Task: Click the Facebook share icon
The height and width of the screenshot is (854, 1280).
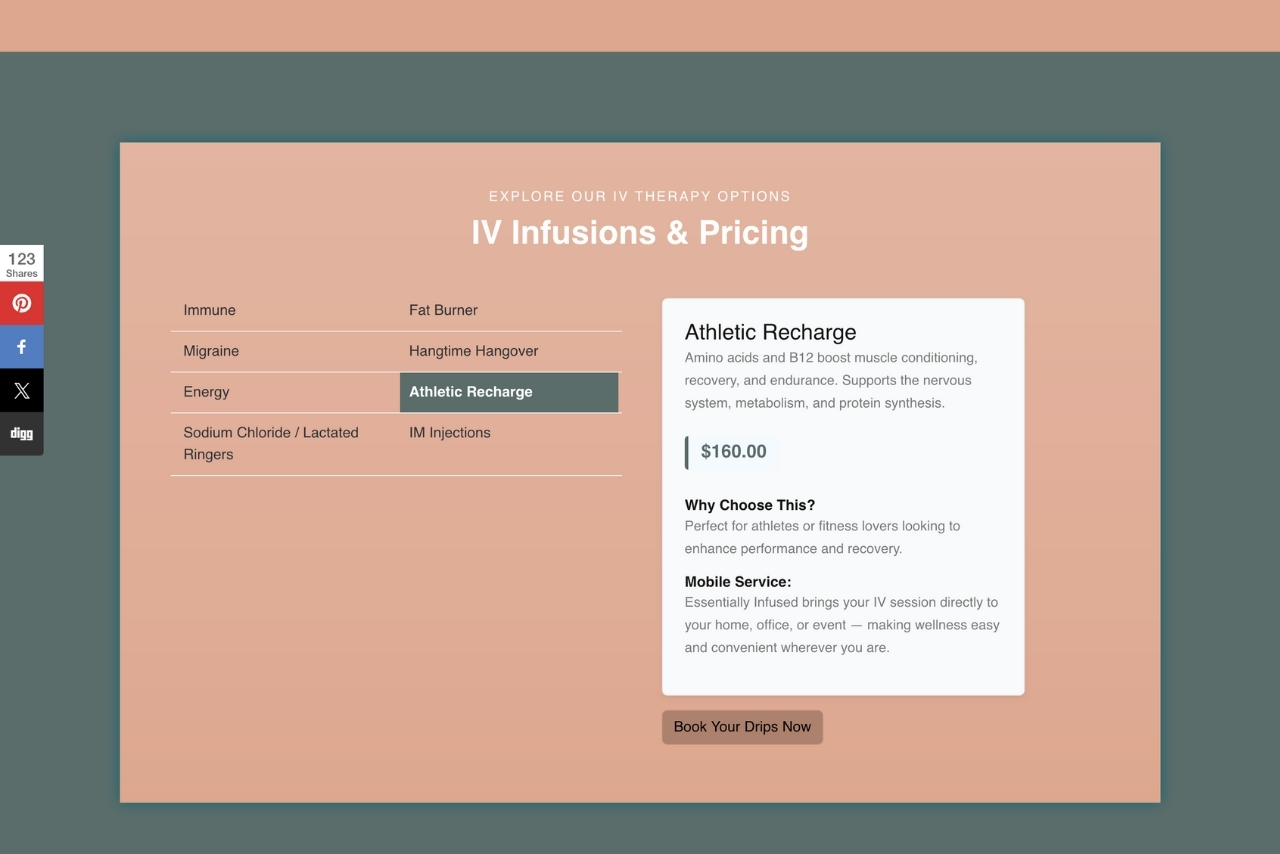Action: coord(21,347)
